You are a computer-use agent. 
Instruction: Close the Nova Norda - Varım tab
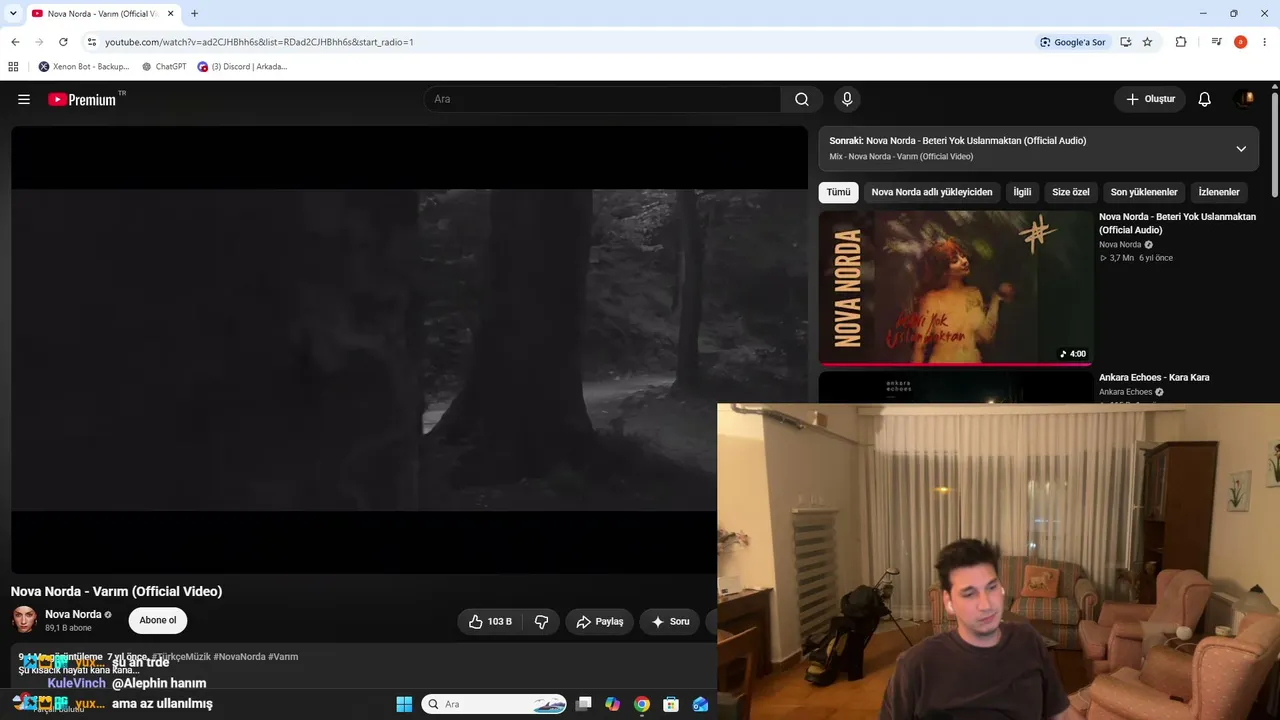[x=171, y=14]
